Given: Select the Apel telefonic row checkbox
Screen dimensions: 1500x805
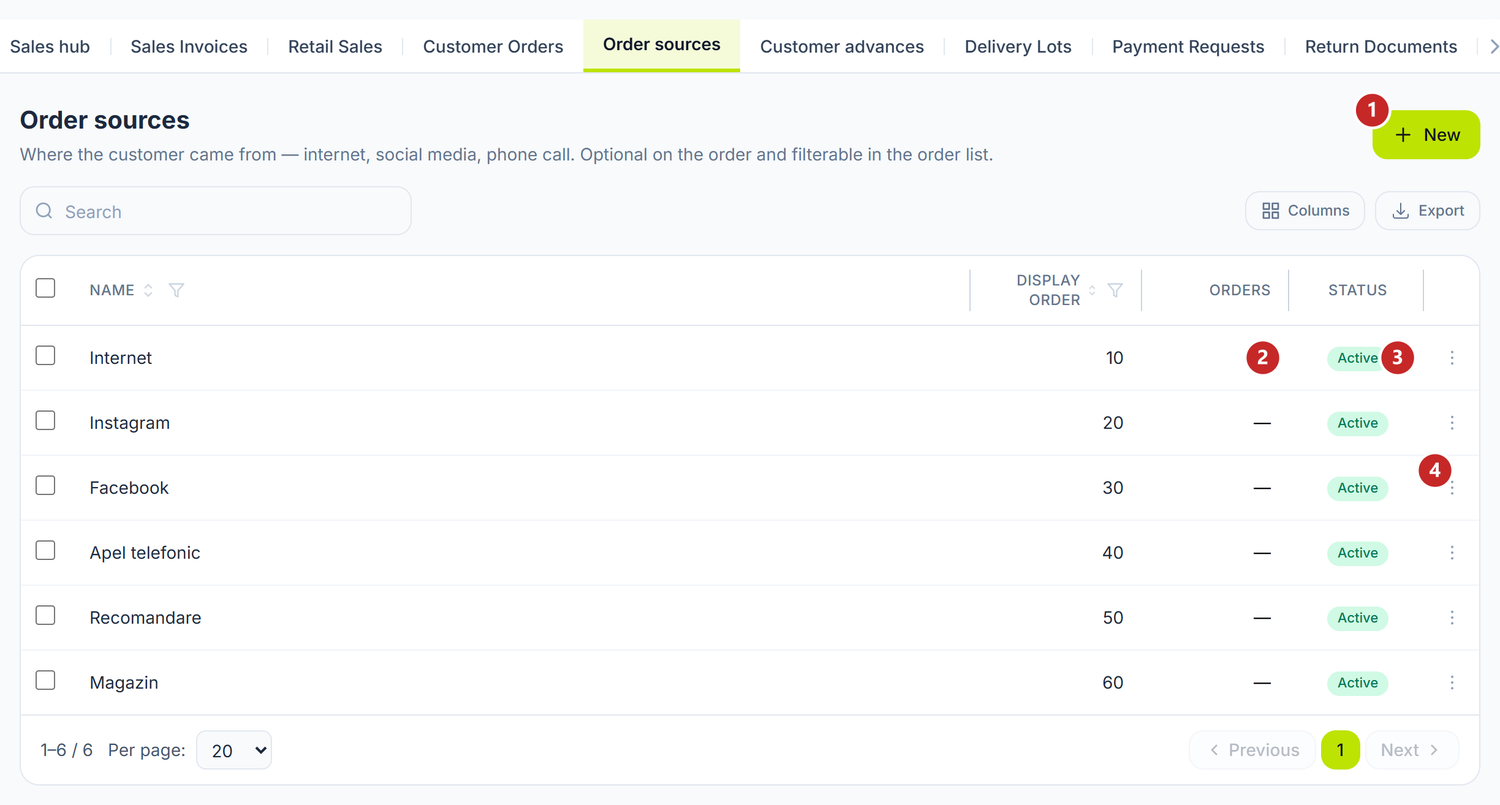Looking at the screenshot, I should [x=45, y=550].
